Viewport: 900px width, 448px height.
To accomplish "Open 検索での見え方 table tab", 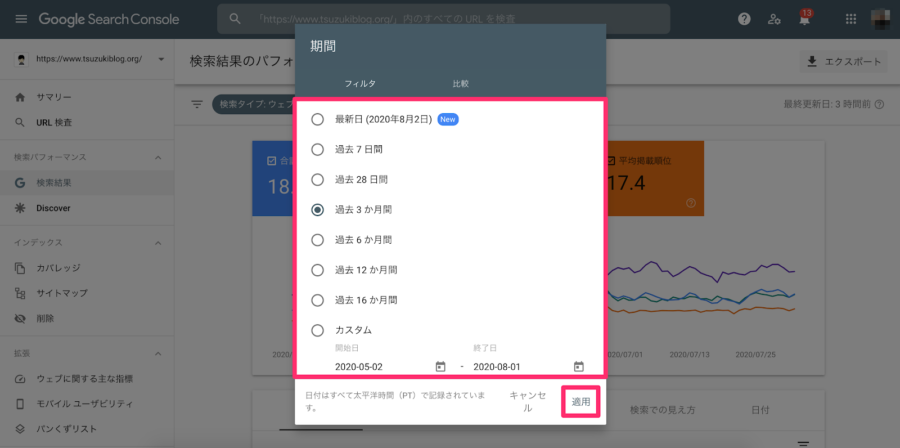I will 662,410.
